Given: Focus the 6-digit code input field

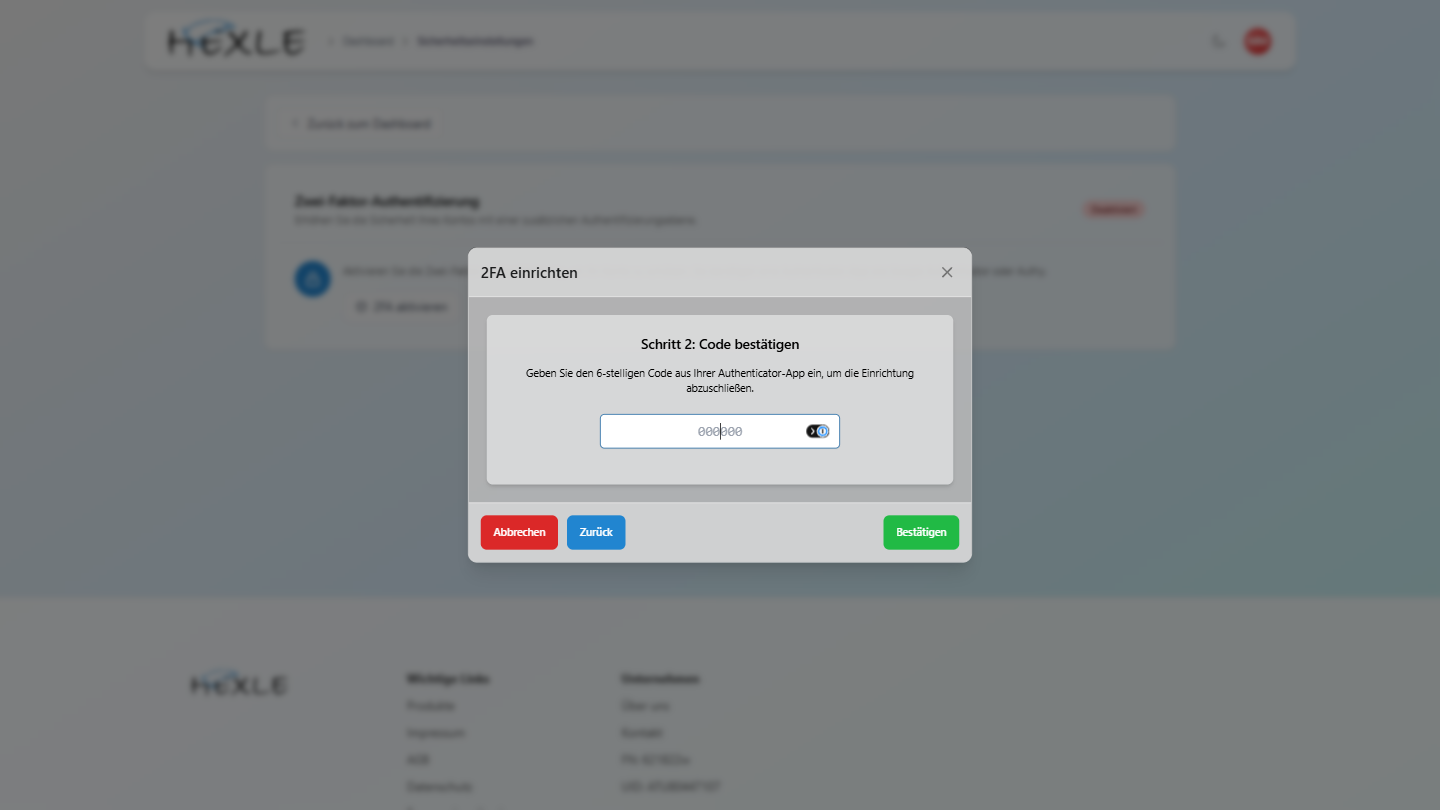Looking at the screenshot, I should point(720,431).
